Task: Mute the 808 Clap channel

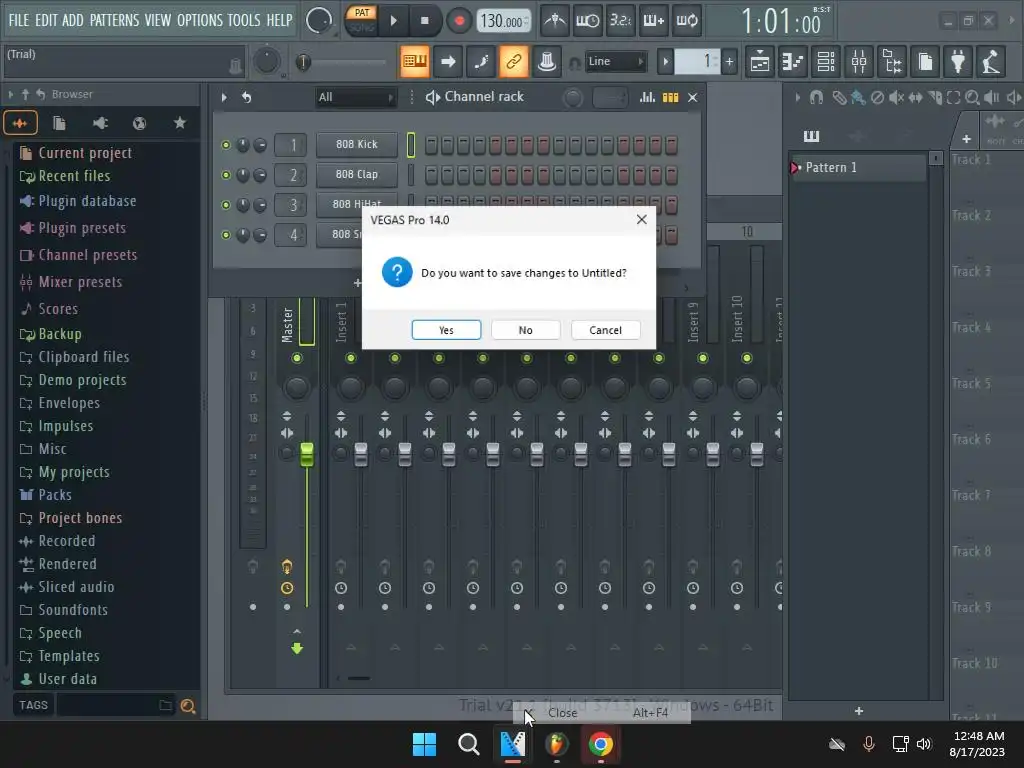Action: pyautogui.click(x=226, y=175)
